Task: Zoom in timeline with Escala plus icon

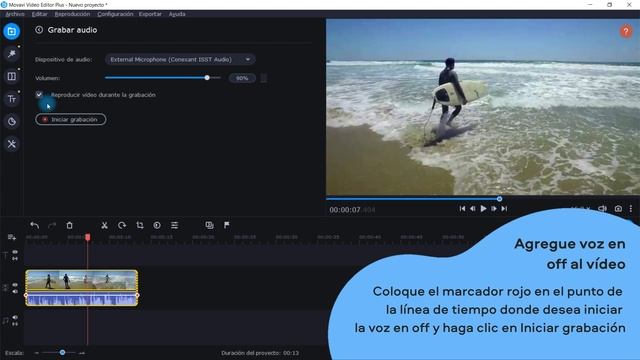Action: [82, 353]
